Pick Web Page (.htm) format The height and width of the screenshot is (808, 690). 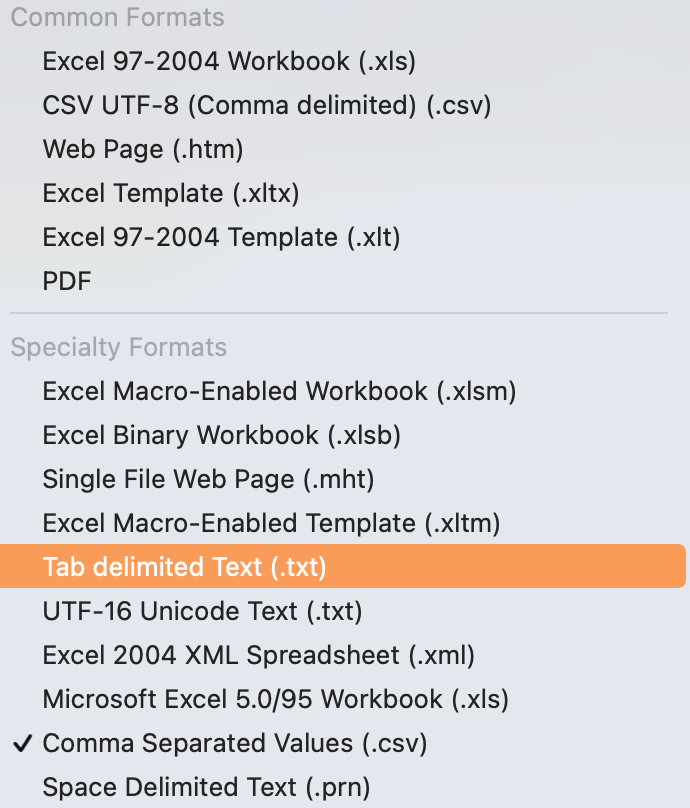143,149
